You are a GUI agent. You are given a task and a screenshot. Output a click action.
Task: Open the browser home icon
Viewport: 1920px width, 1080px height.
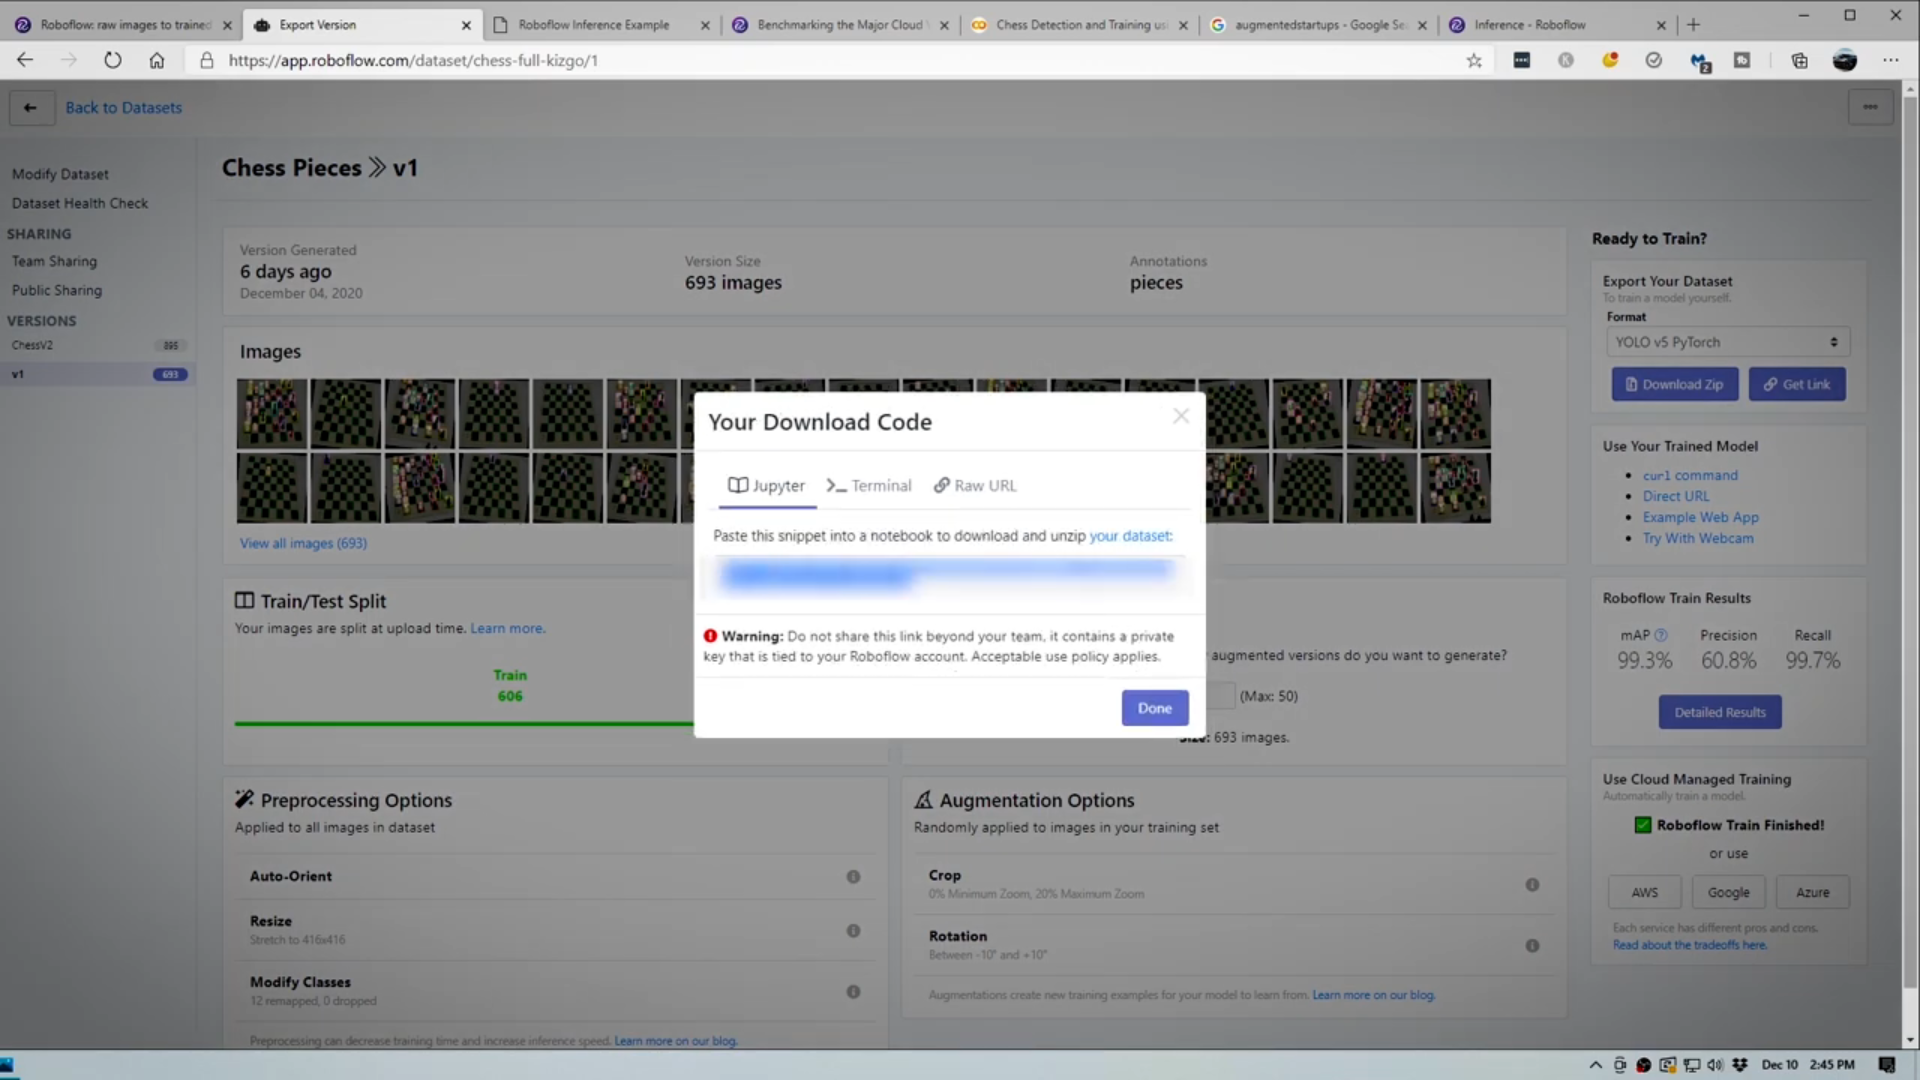coord(157,60)
